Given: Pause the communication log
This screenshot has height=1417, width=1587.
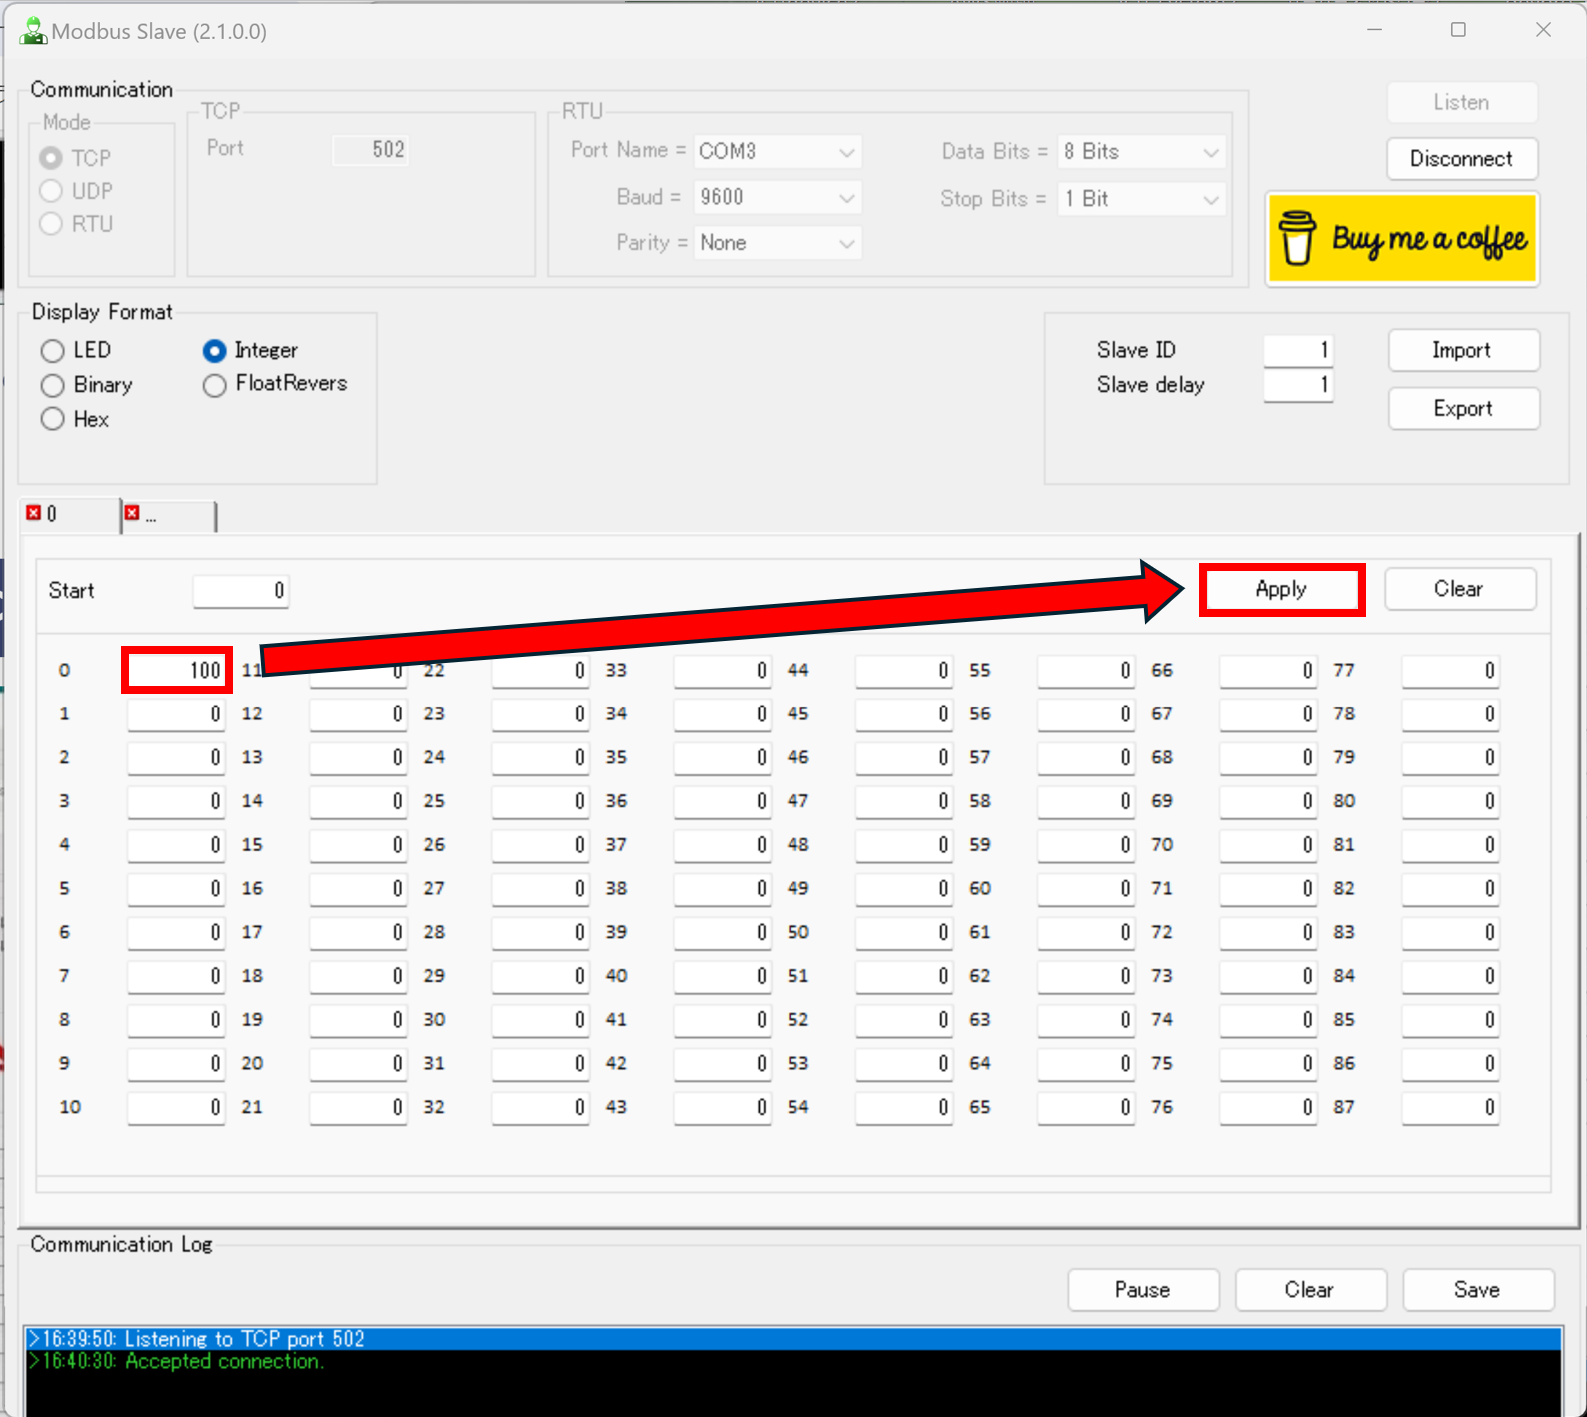Looking at the screenshot, I should (x=1142, y=1290).
